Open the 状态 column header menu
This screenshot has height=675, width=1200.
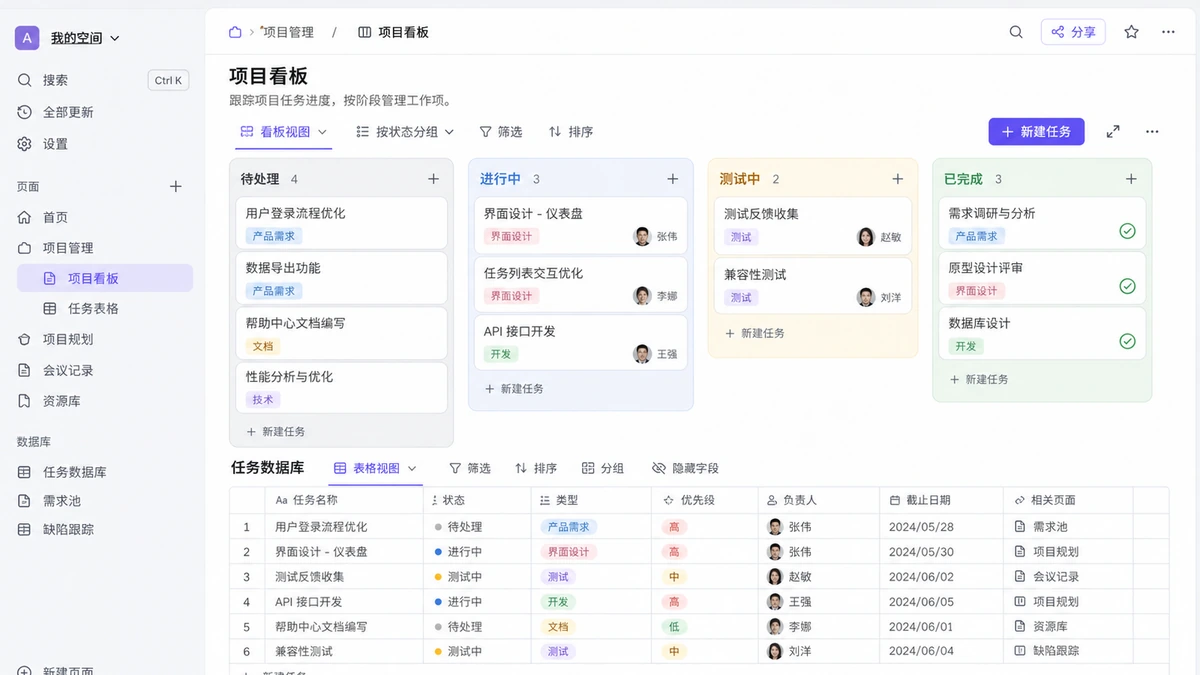[477, 500]
